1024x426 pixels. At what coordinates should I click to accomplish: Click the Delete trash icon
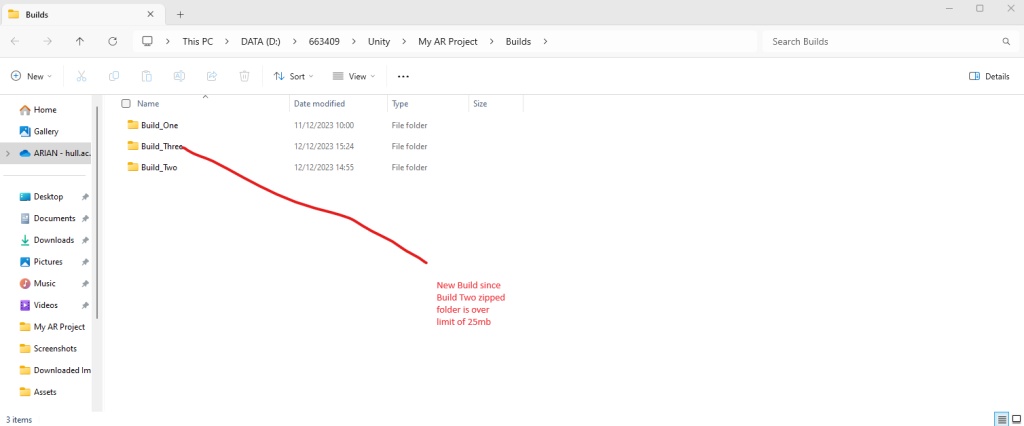(x=244, y=76)
